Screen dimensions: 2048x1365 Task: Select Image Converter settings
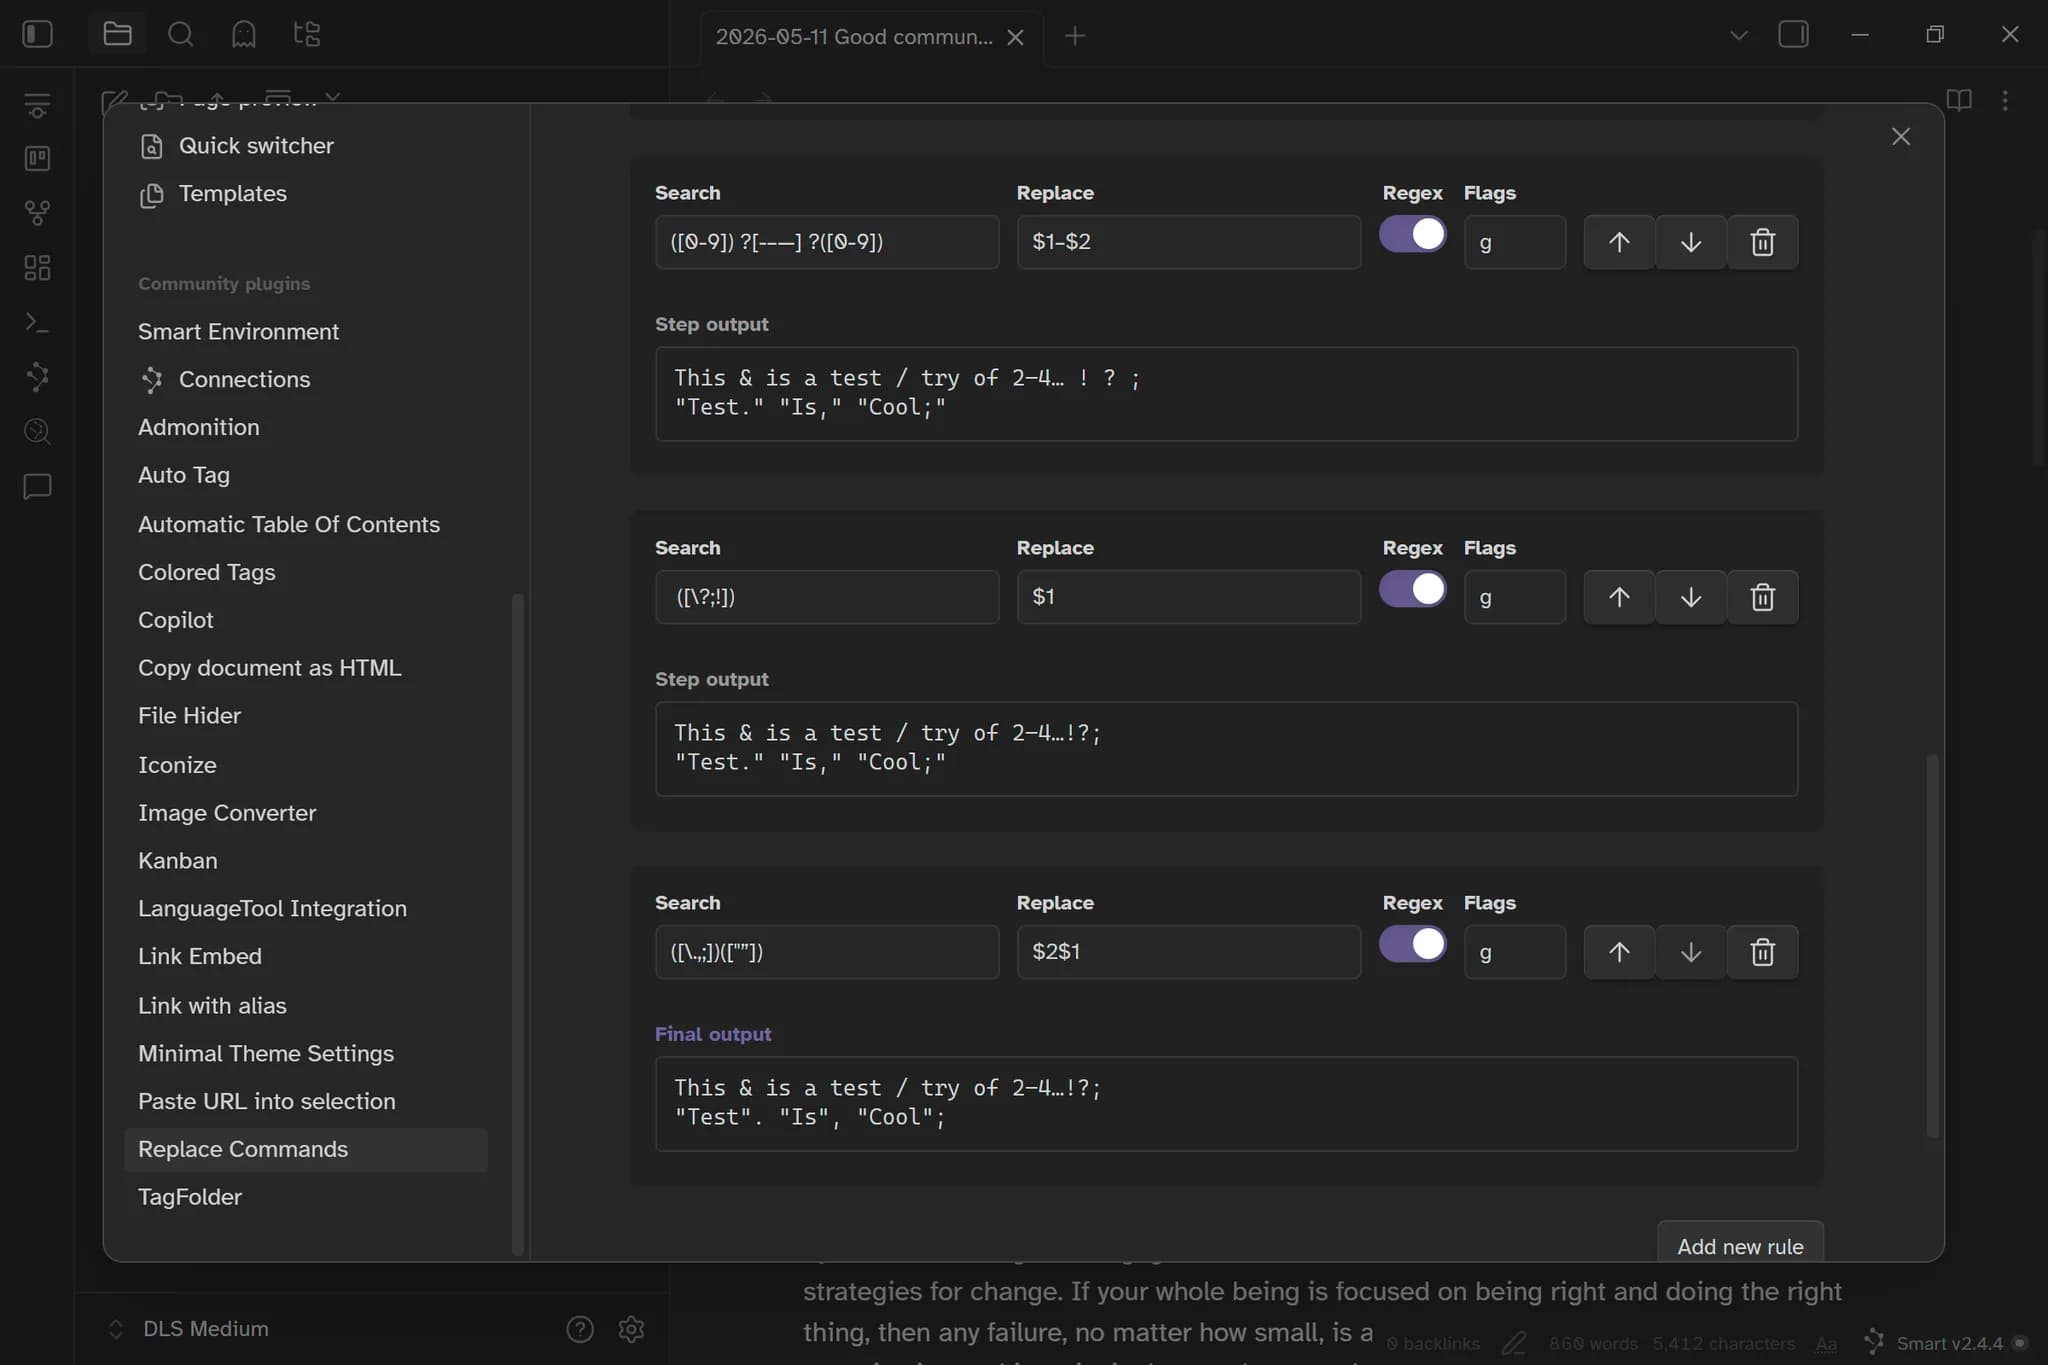pyautogui.click(x=306, y=813)
